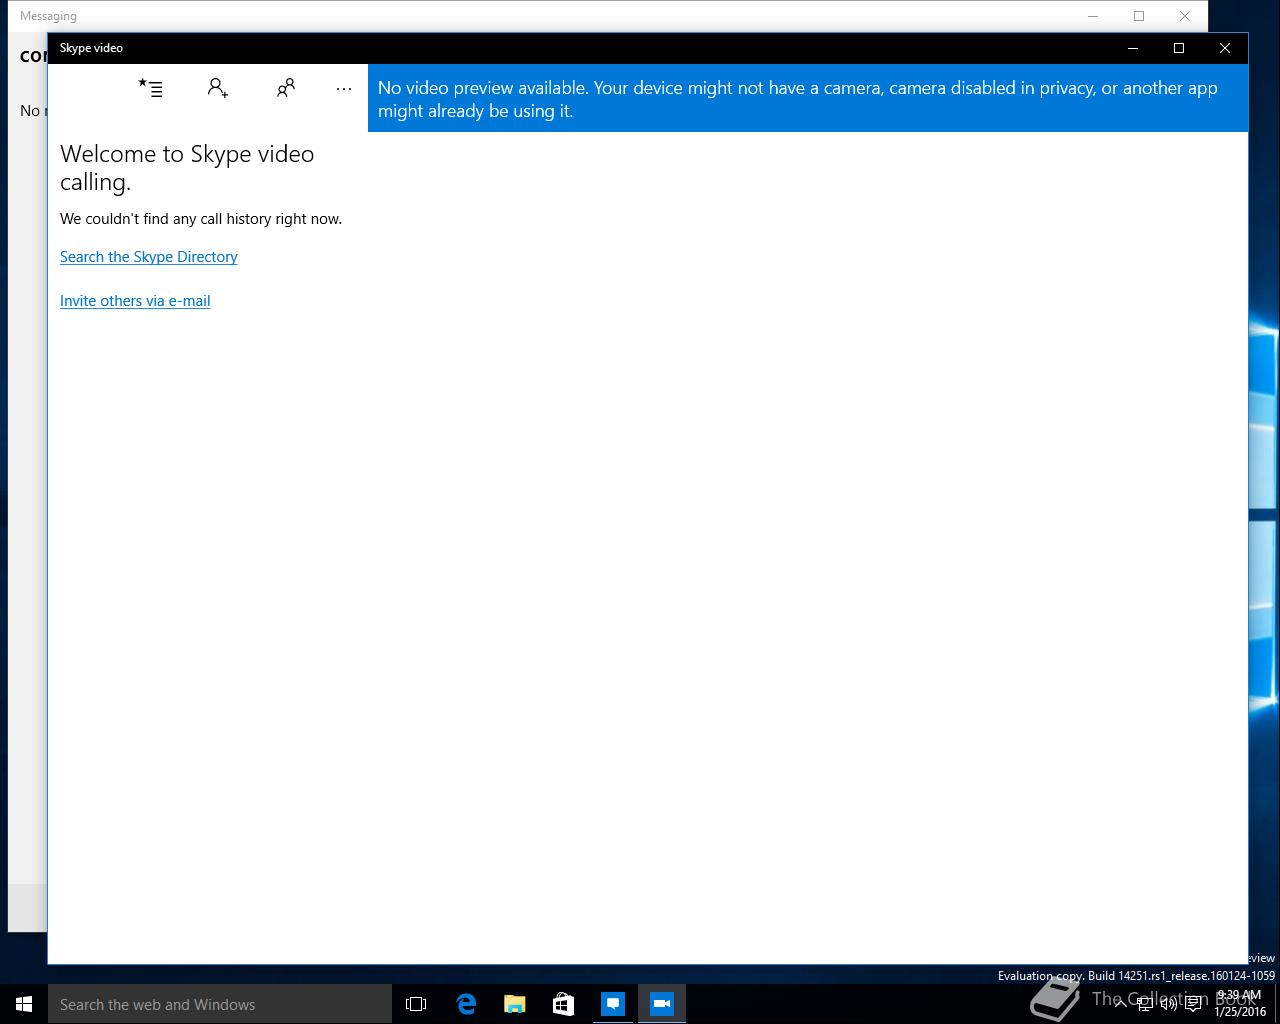The width and height of the screenshot is (1280, 1024).
Task: Open Task View from the taskbar
Action: 416,1004
